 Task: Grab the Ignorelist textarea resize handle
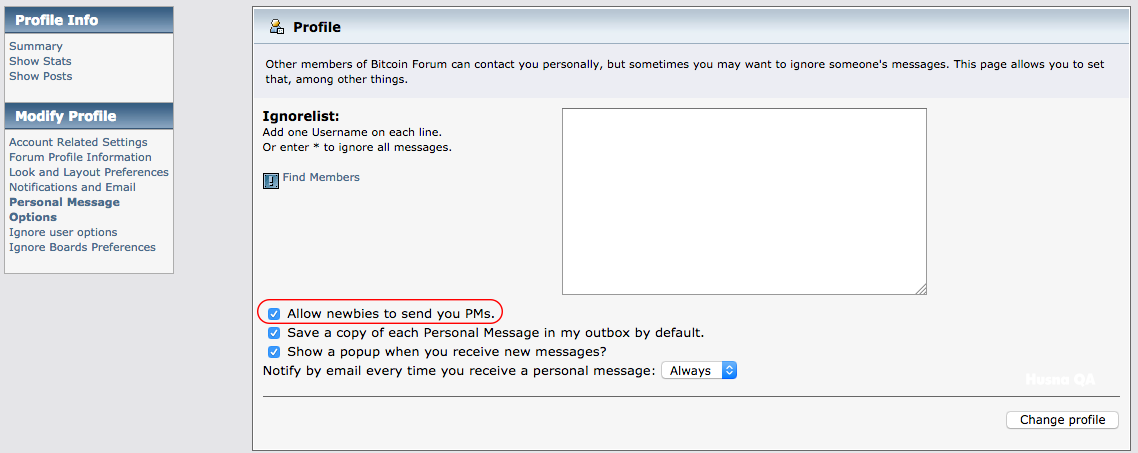(x=921, y=290)
